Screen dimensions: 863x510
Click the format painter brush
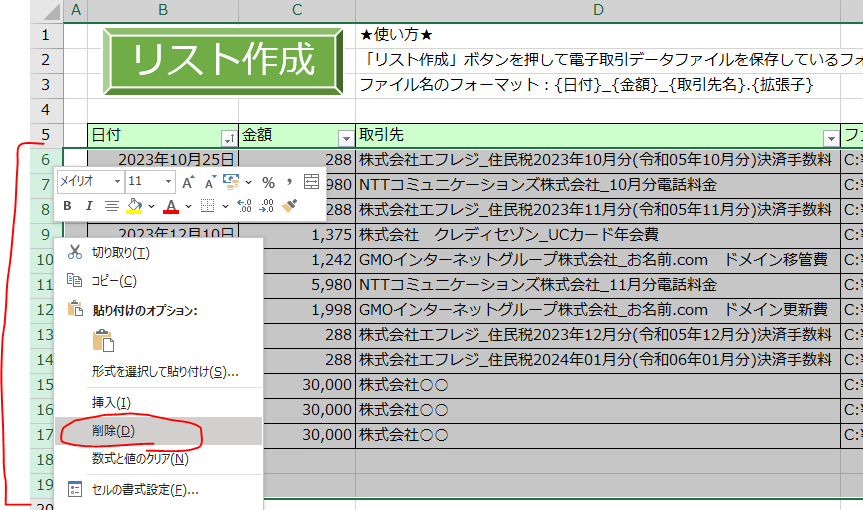click(x=289, y=206)
